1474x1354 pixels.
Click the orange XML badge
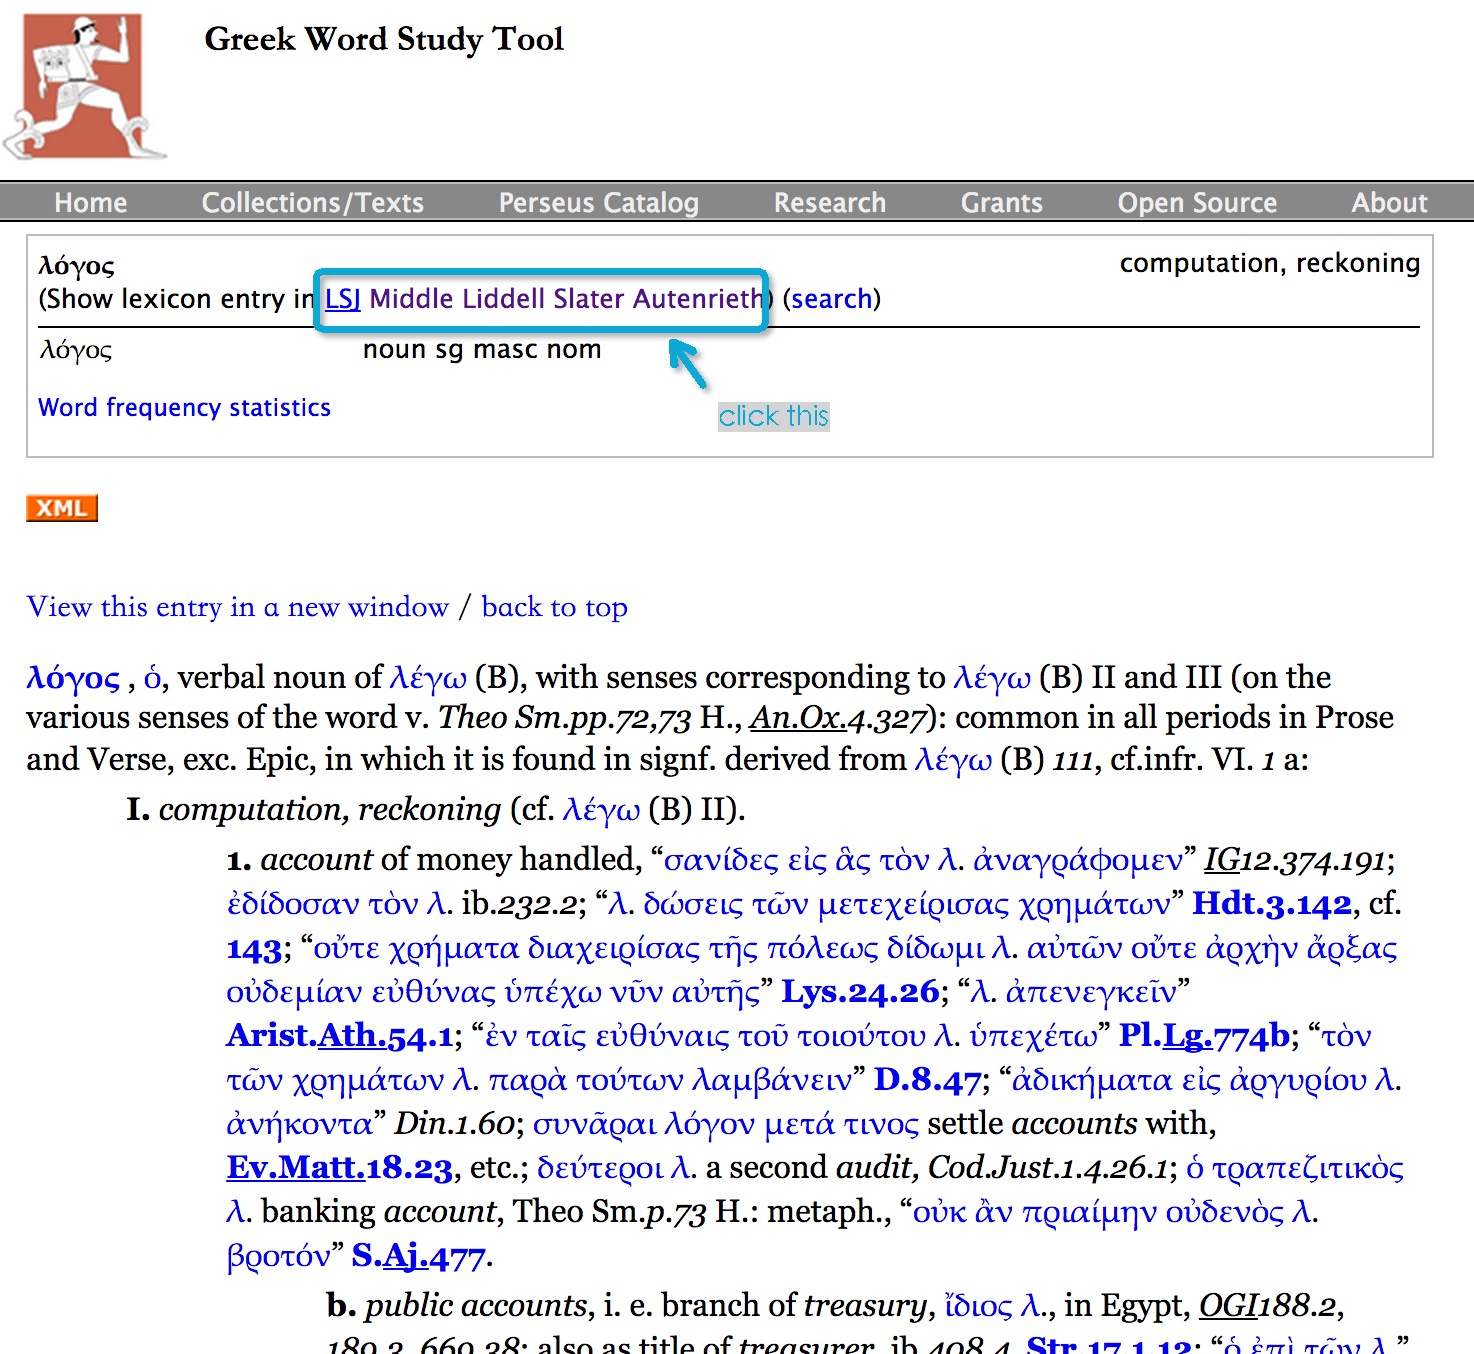point(62,508)
